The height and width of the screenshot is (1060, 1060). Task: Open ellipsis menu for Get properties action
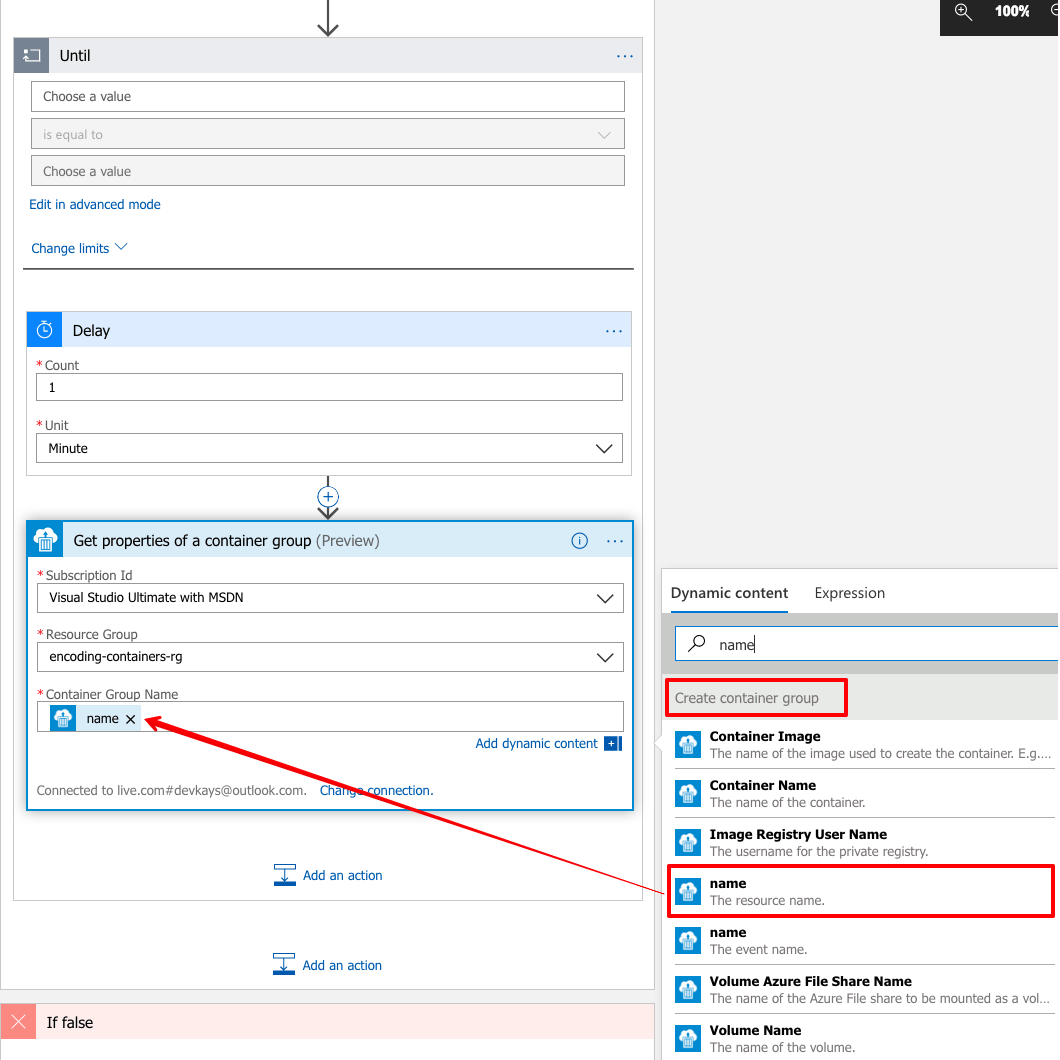(614, 541)
